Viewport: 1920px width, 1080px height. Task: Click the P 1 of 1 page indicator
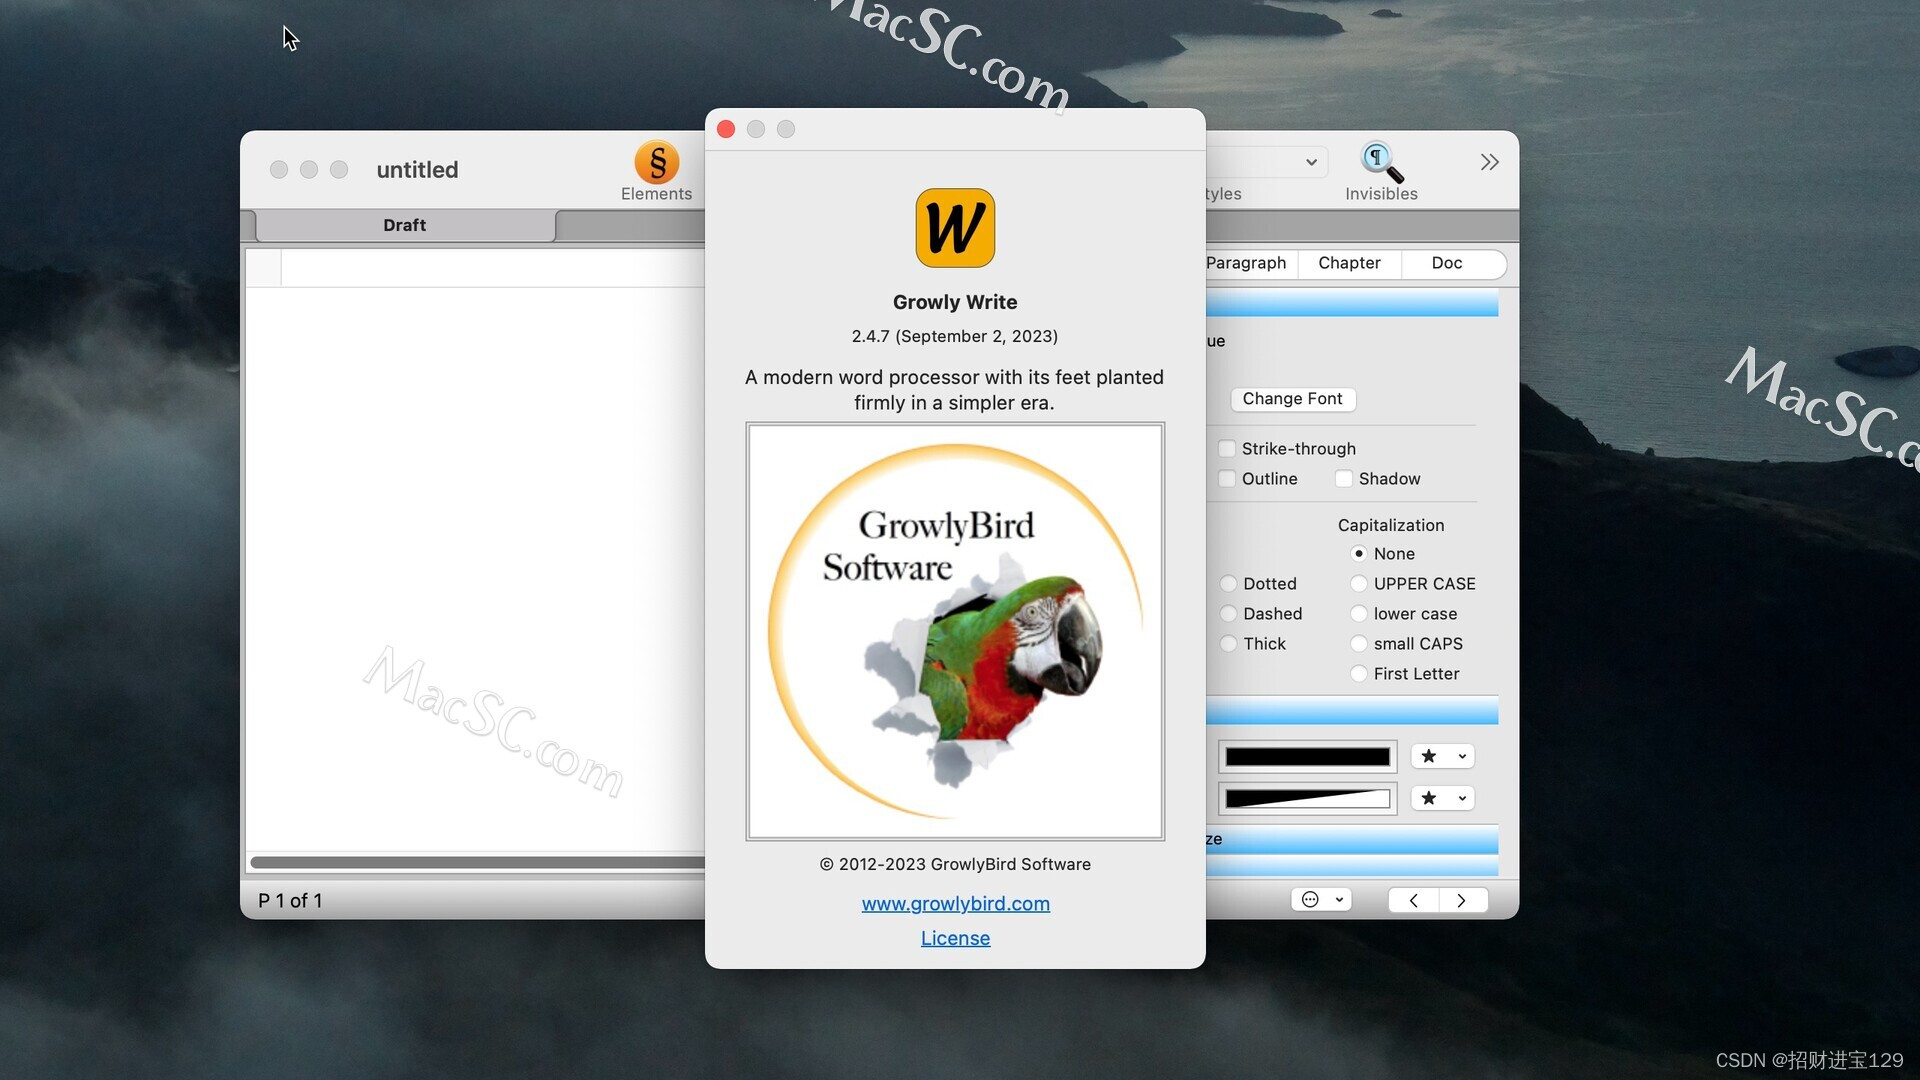click(x=290, y=900)
